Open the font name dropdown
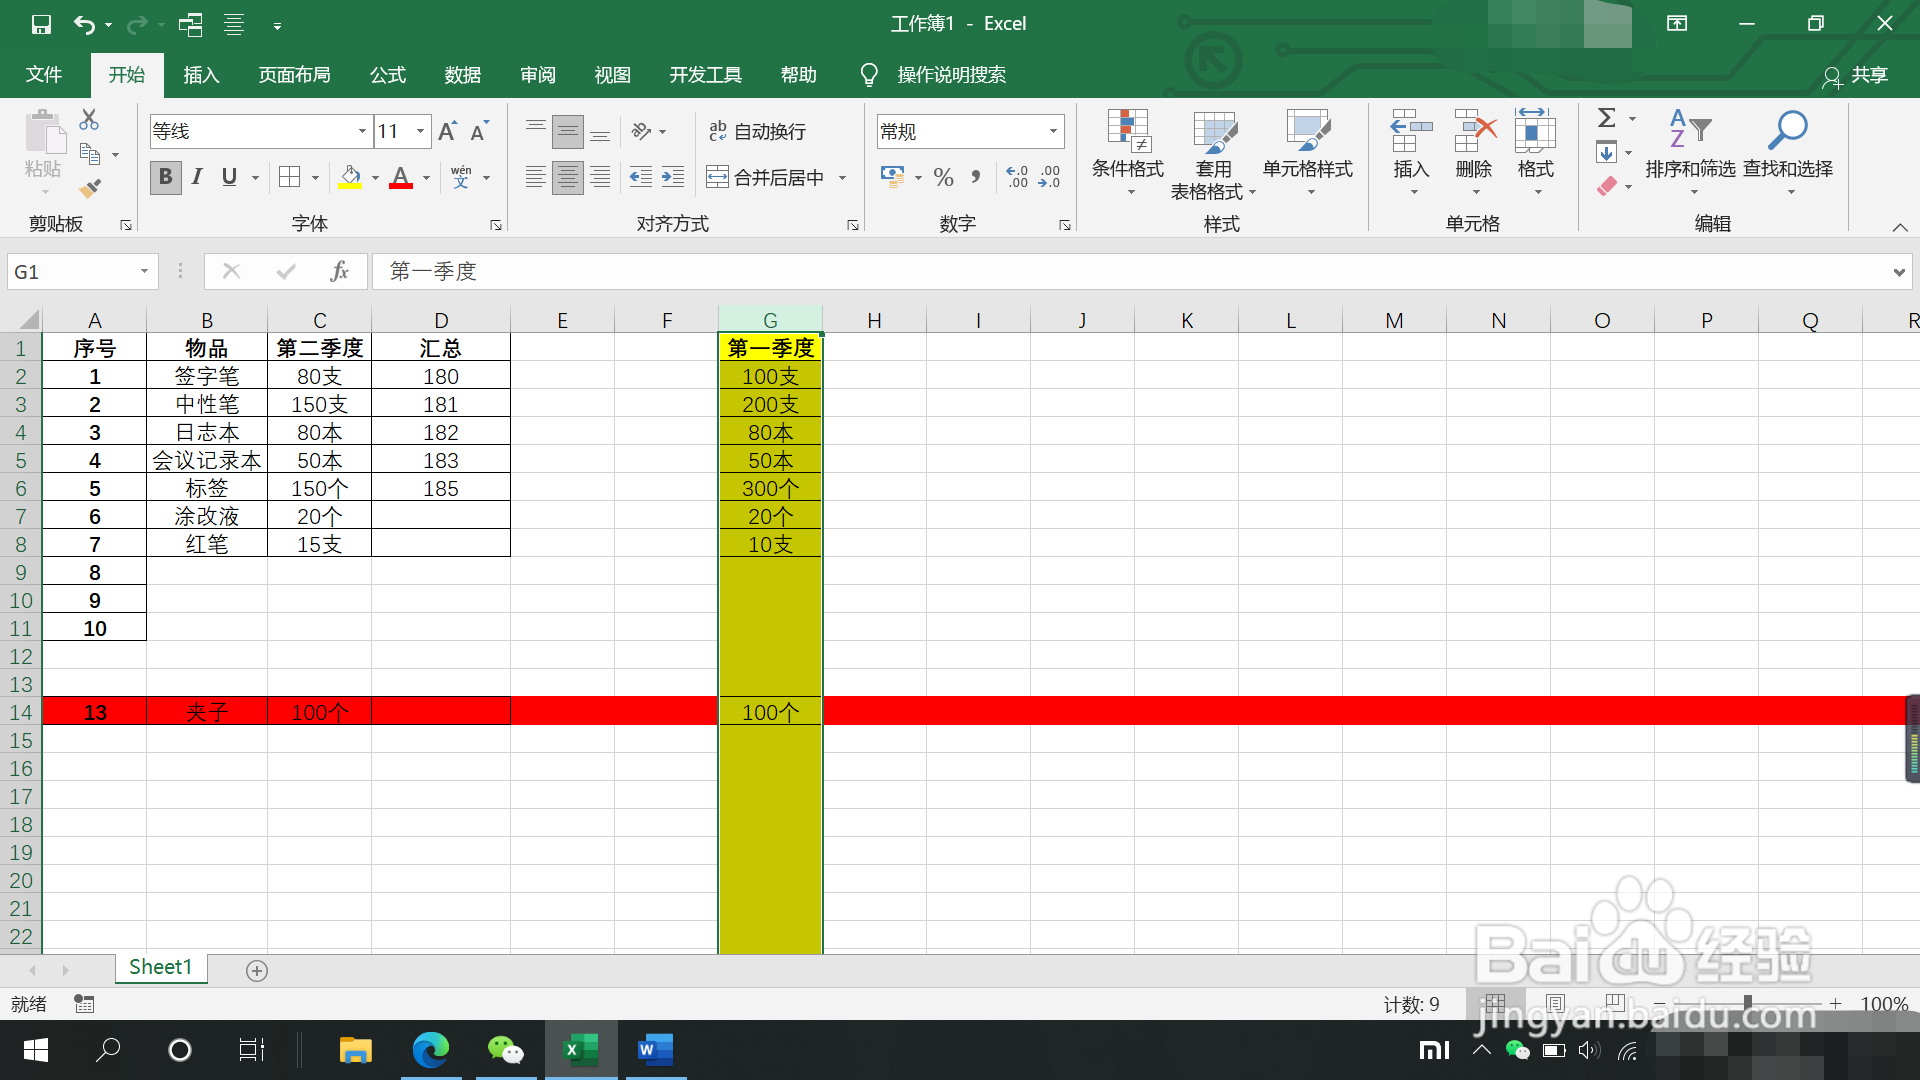 tap(362, 131)
